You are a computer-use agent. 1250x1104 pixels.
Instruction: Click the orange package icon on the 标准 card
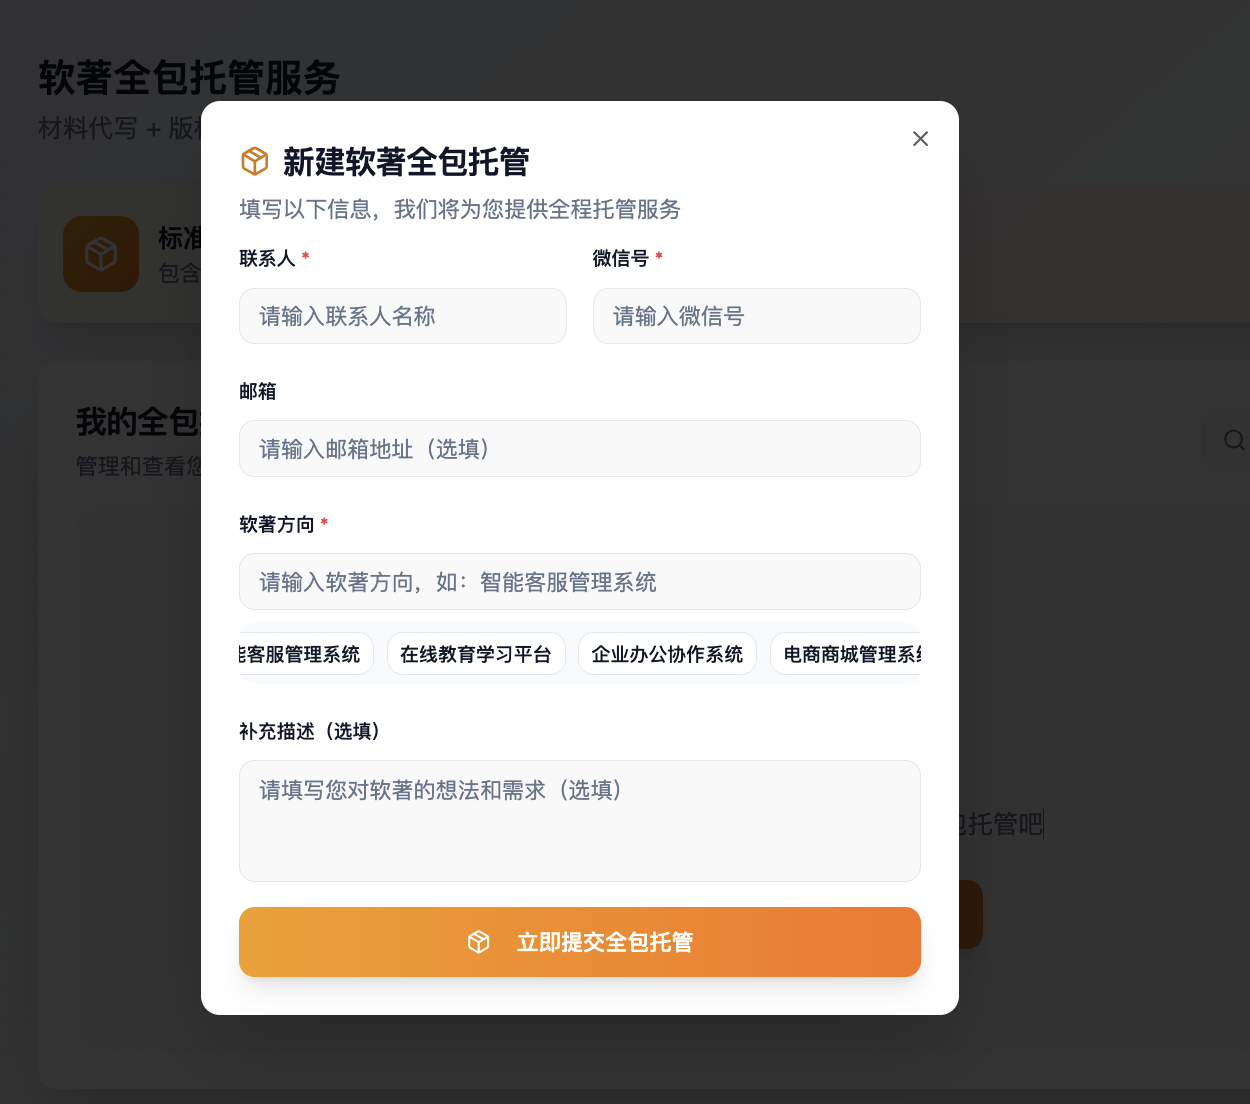(x=101, y=254)
